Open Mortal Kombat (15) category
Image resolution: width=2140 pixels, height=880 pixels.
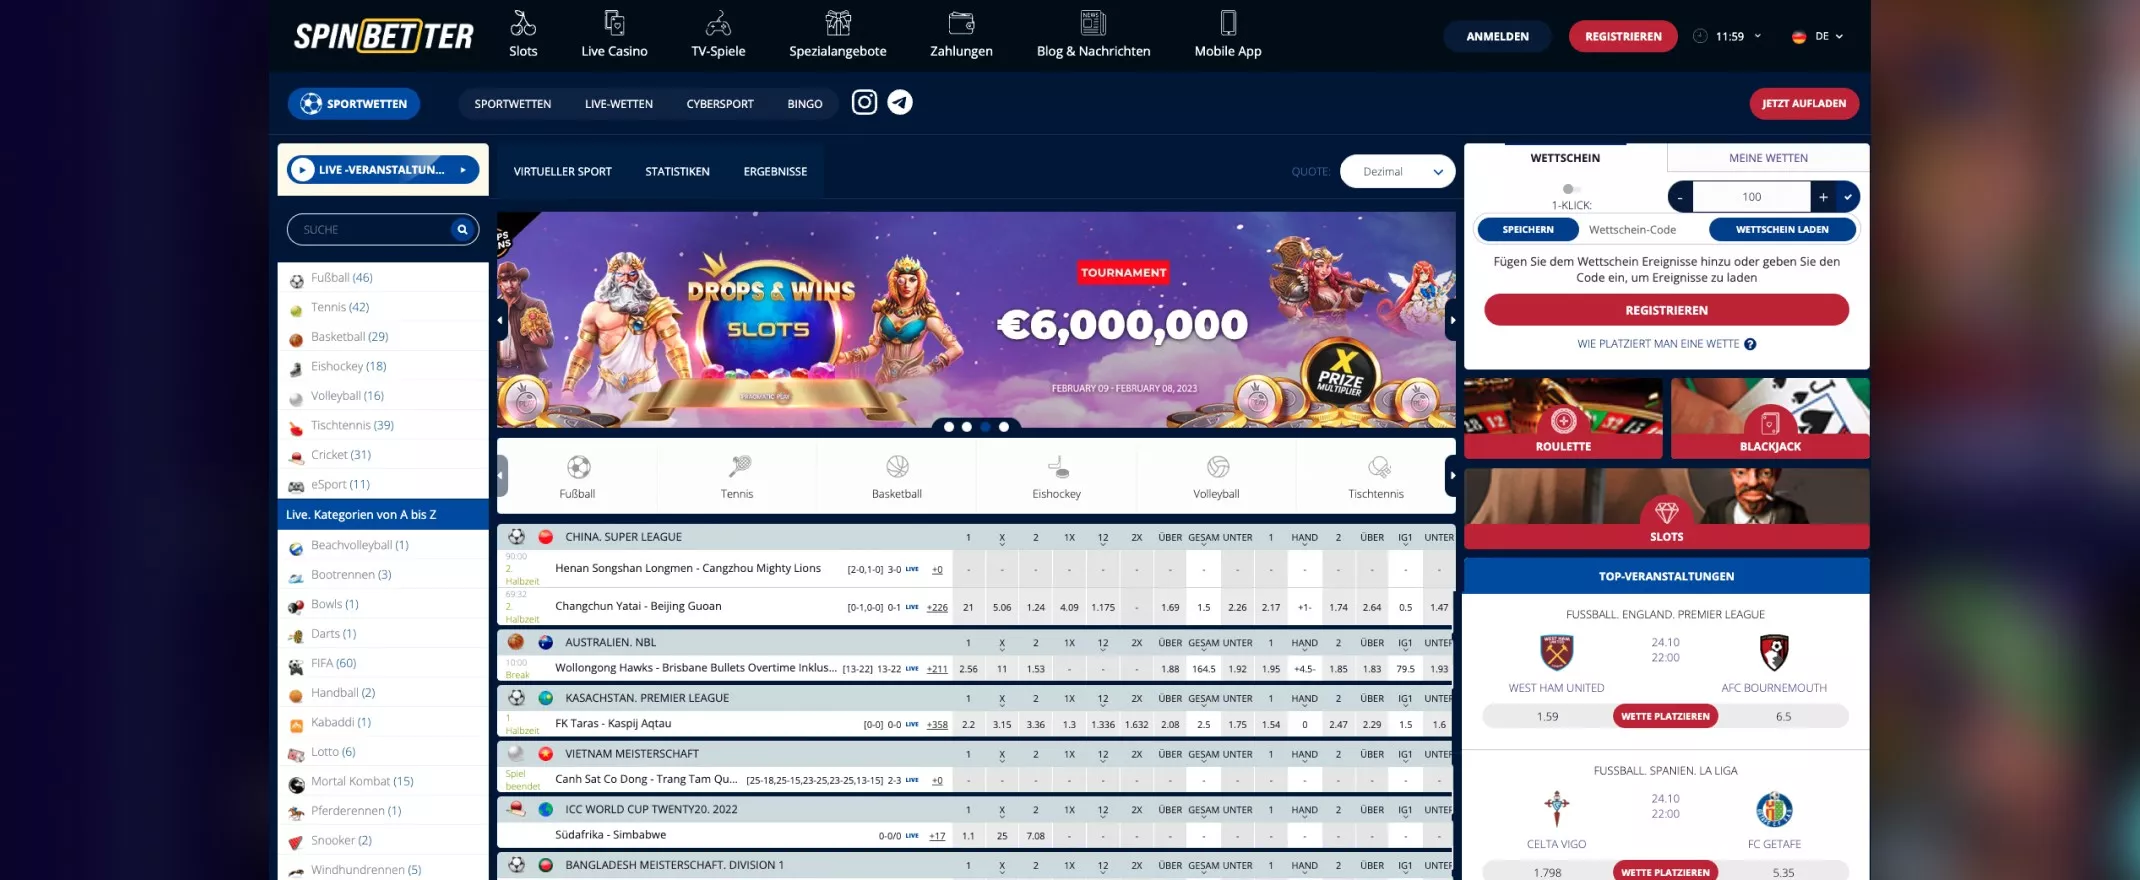pos(383,782)
